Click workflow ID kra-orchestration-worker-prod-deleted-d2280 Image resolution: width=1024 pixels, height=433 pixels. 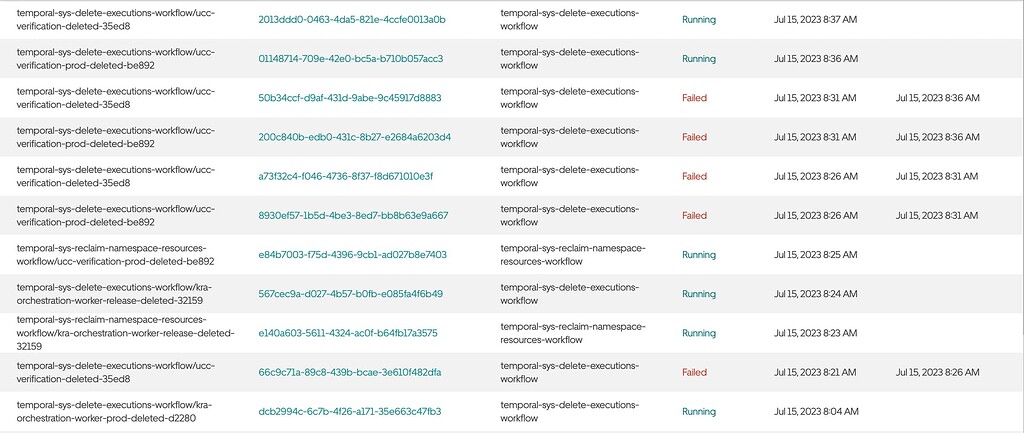(114, 411)
